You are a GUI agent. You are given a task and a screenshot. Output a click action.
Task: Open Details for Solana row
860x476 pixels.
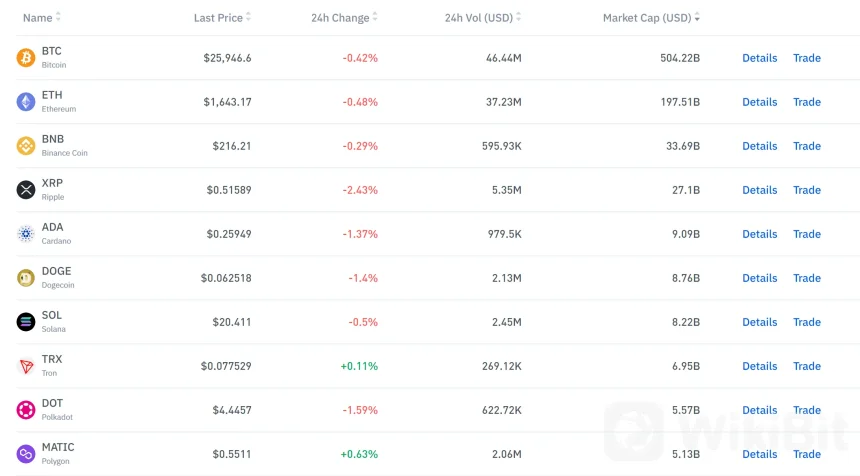tap(759, 322)
